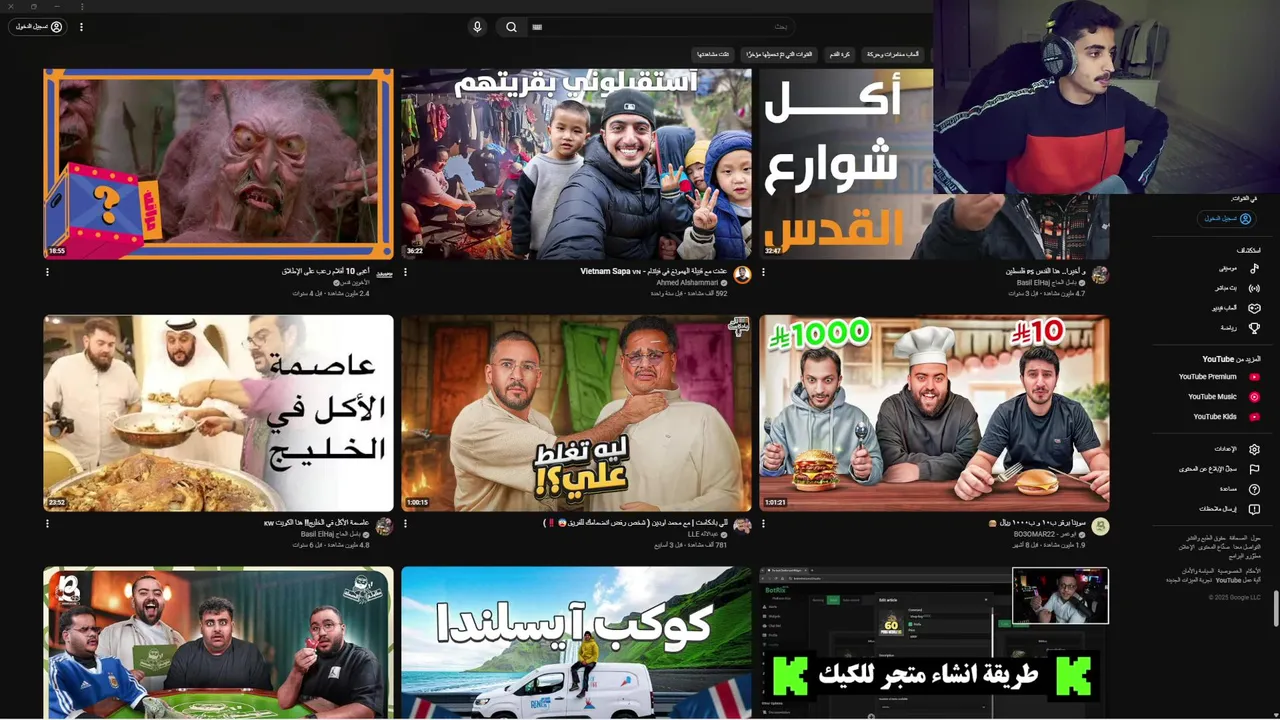Open options menu for Jerusalem food video
The width and height of the screenshot is (1280, 720).
763,272
